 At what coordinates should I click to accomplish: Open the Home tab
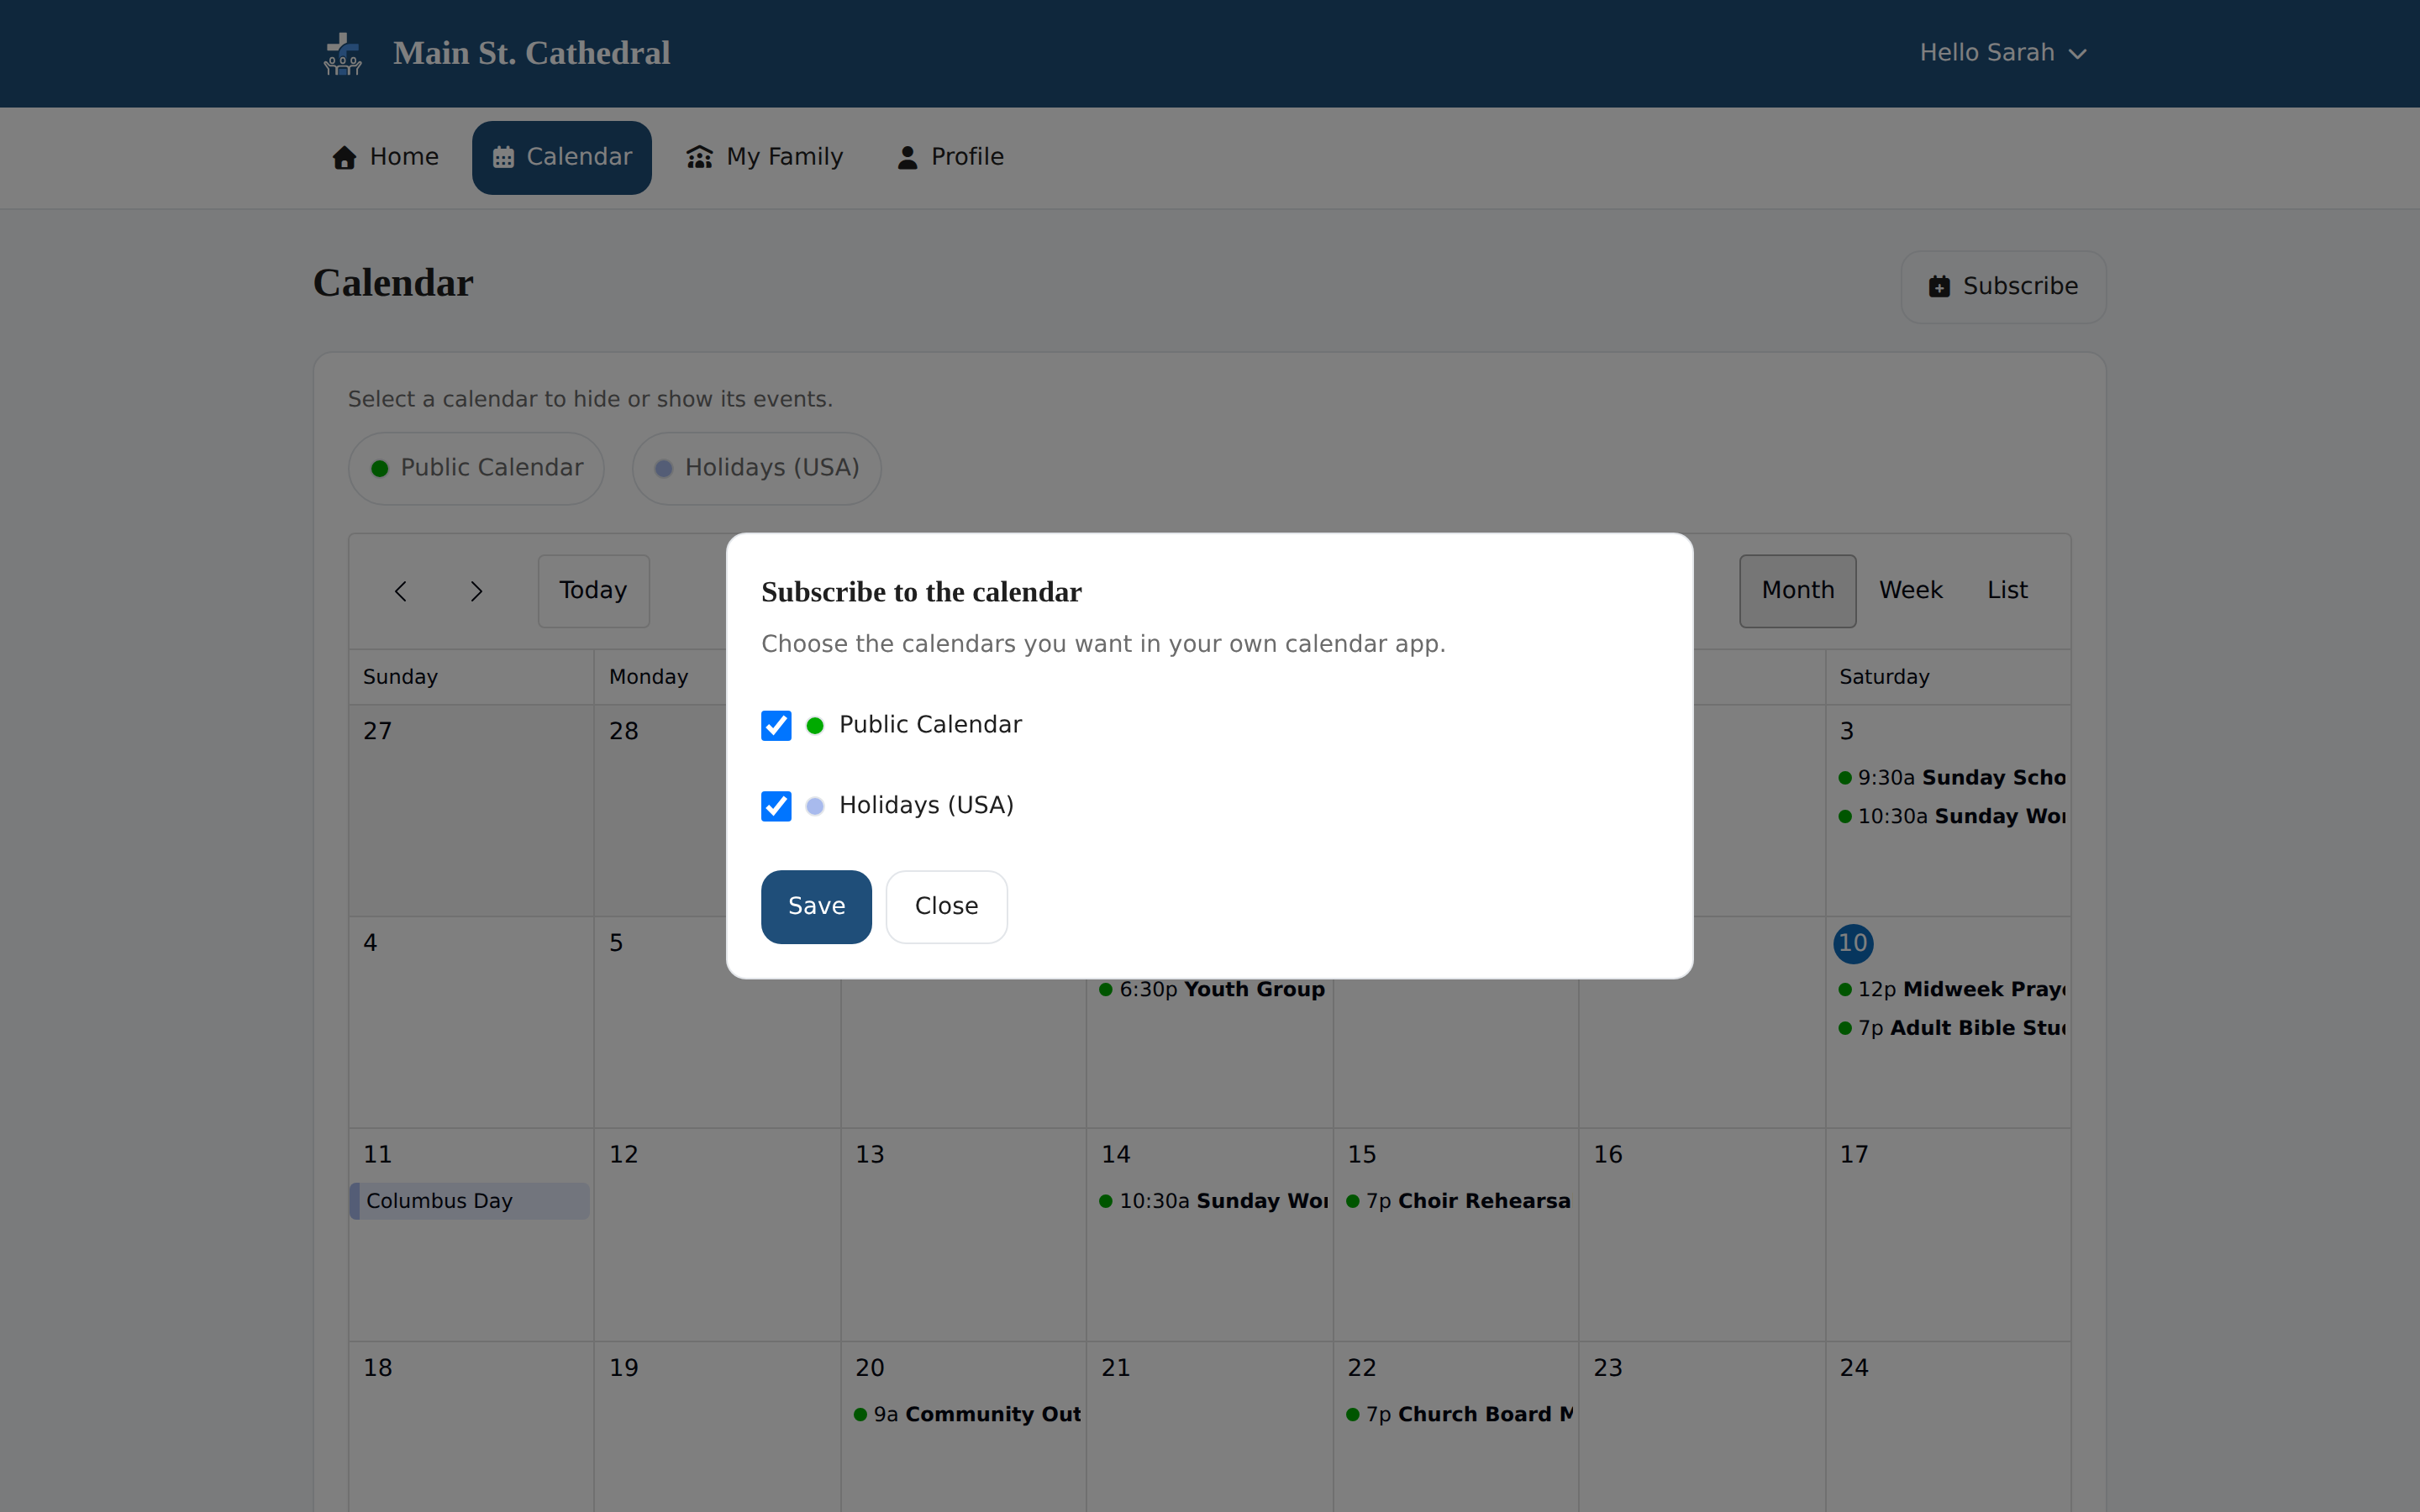click(386, 157)
